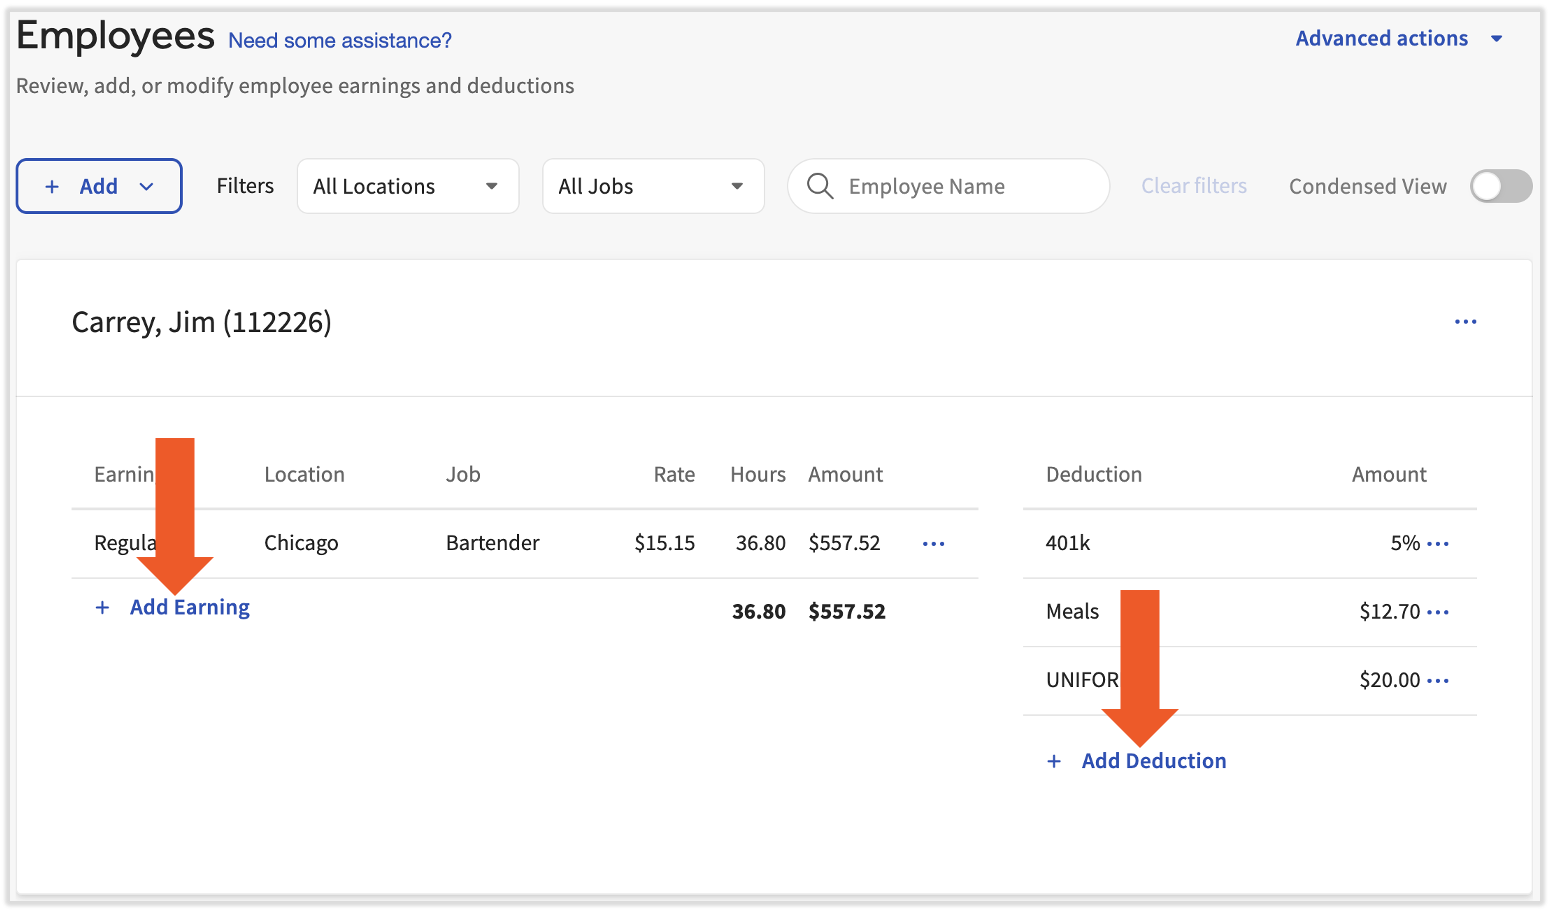Viewport: 1548px width, 912px height.
Task: Open the employee search magnifier icon
Action: point(820,186)
